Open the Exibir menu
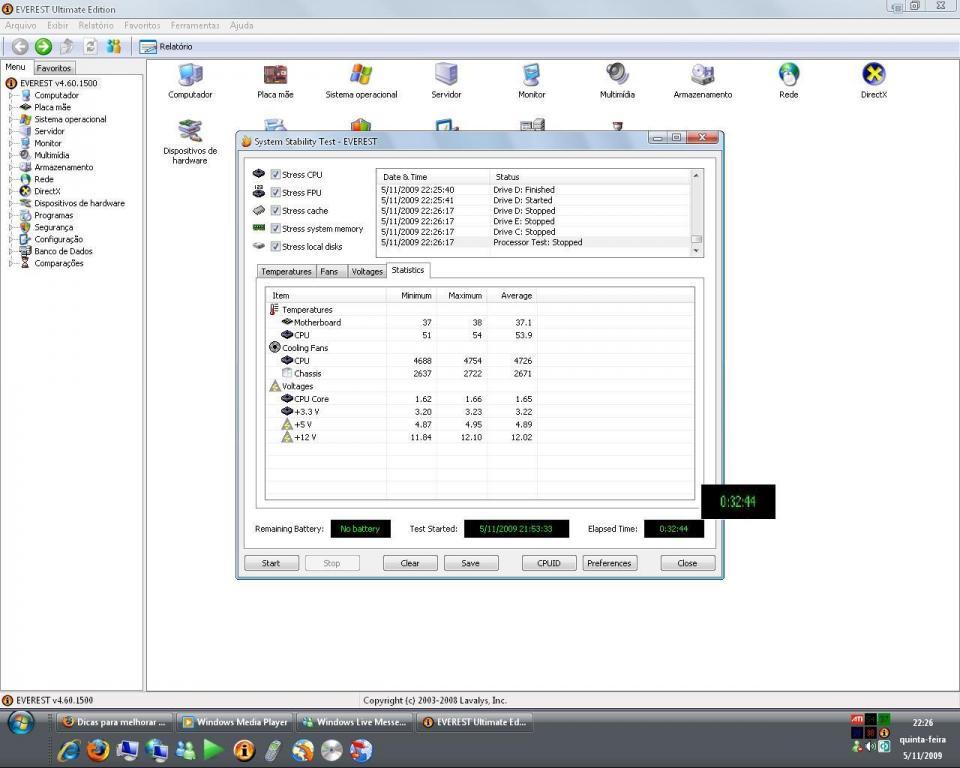The image size is (960, 768). (x=58, y=26)
